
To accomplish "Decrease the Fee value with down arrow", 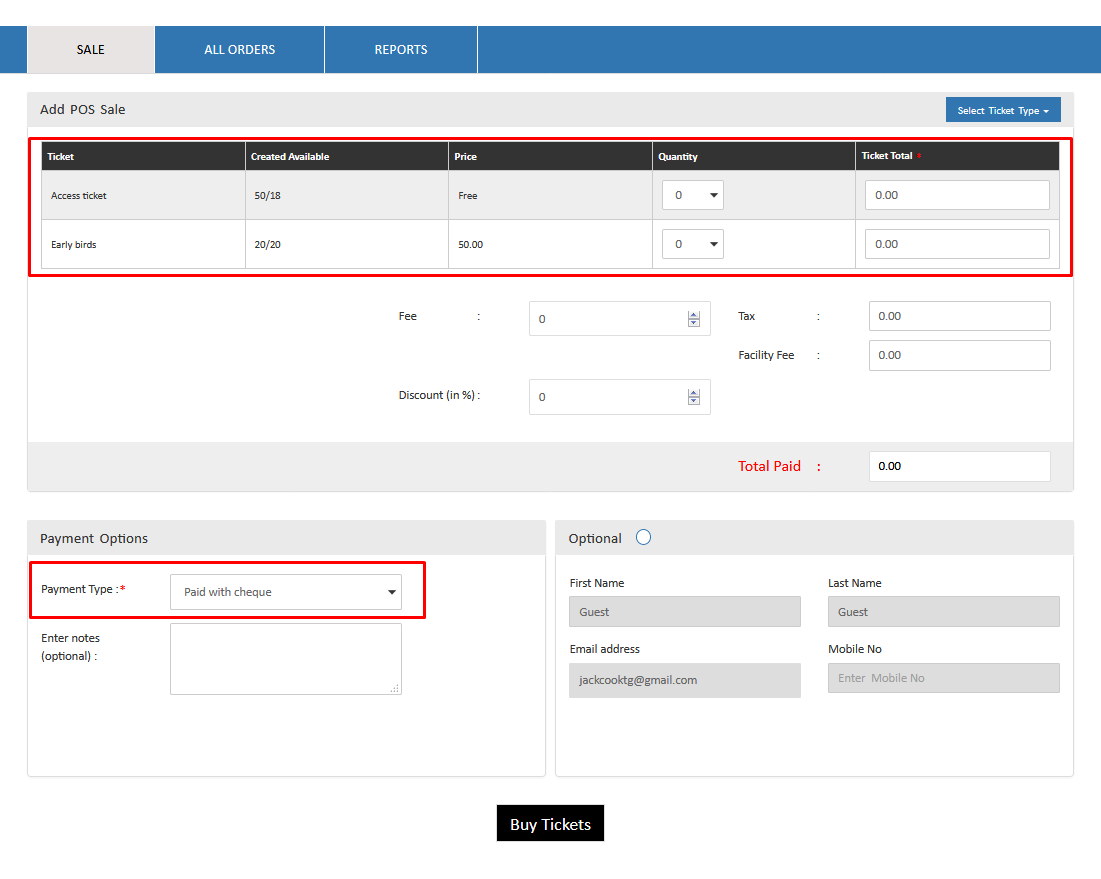I will [x=694, y=323].
